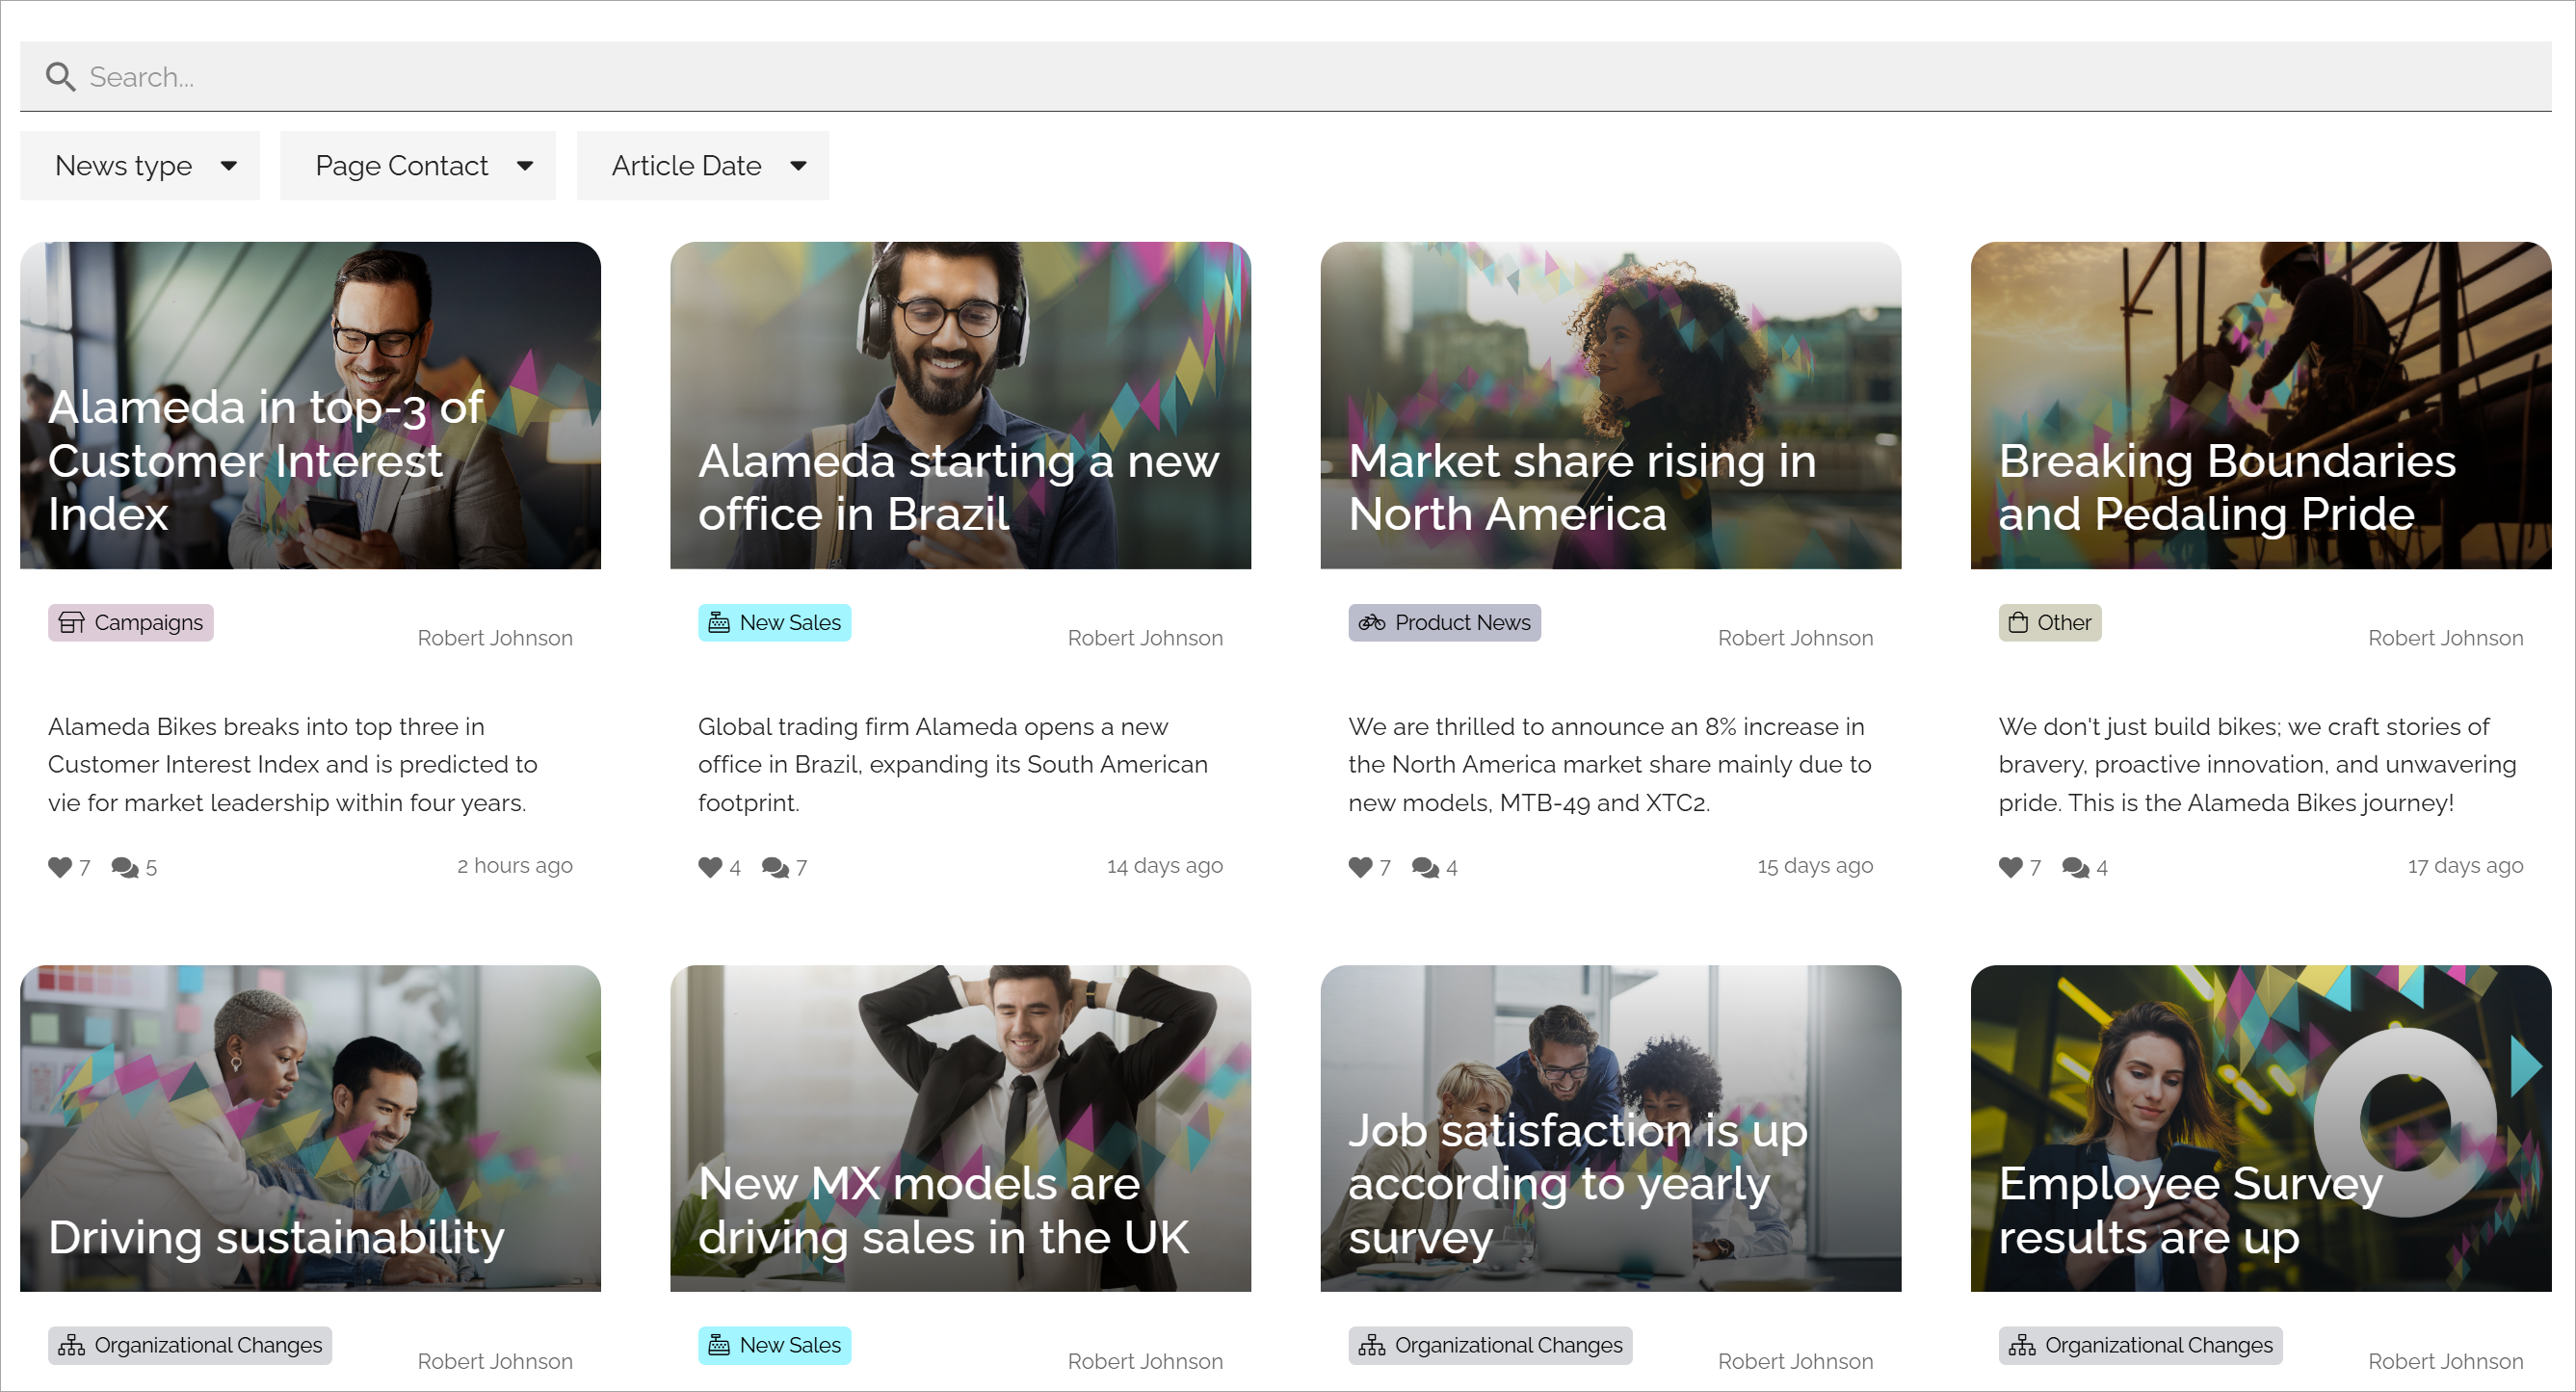Like the Brazil office article
The height and width of the screenshot is (1392, 2576).
710,867
